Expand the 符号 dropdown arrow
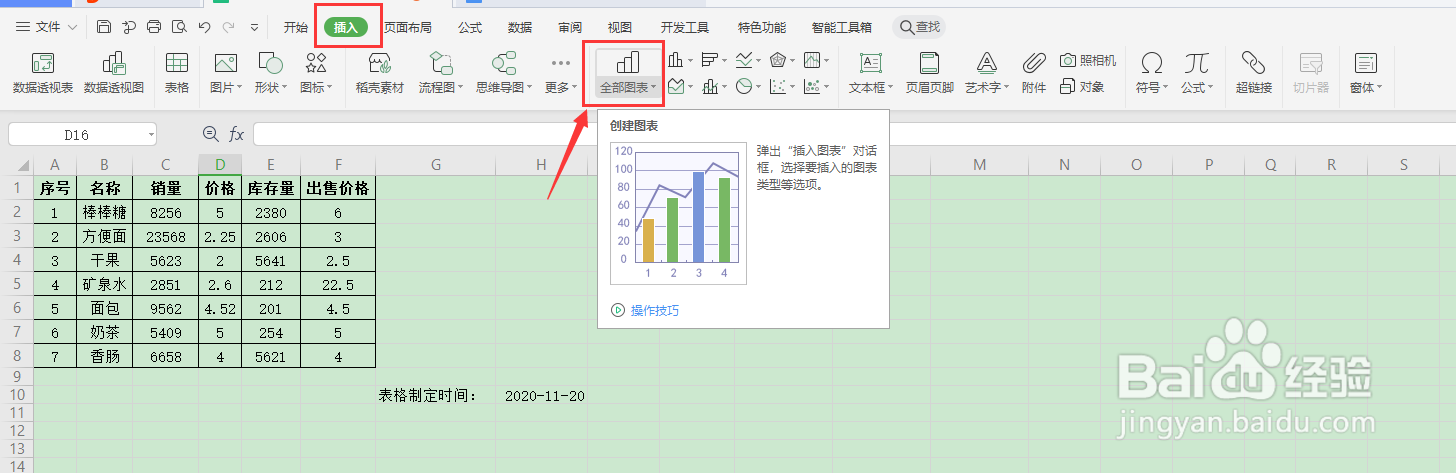Viewport: 1456px width, 473px height. click(1166, 88)
